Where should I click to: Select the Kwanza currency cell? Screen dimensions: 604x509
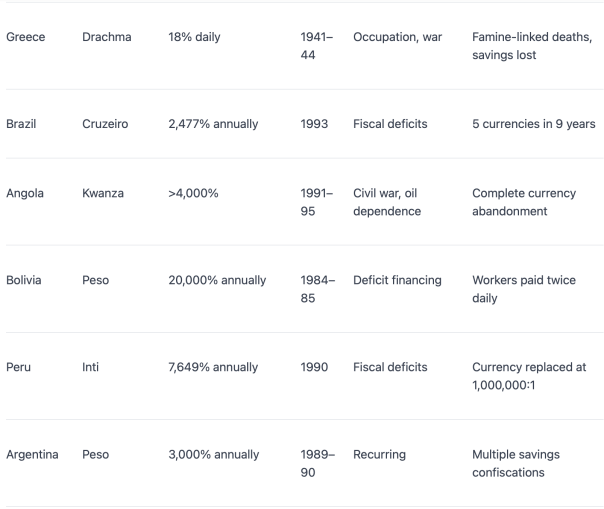(x=103, y=193)
